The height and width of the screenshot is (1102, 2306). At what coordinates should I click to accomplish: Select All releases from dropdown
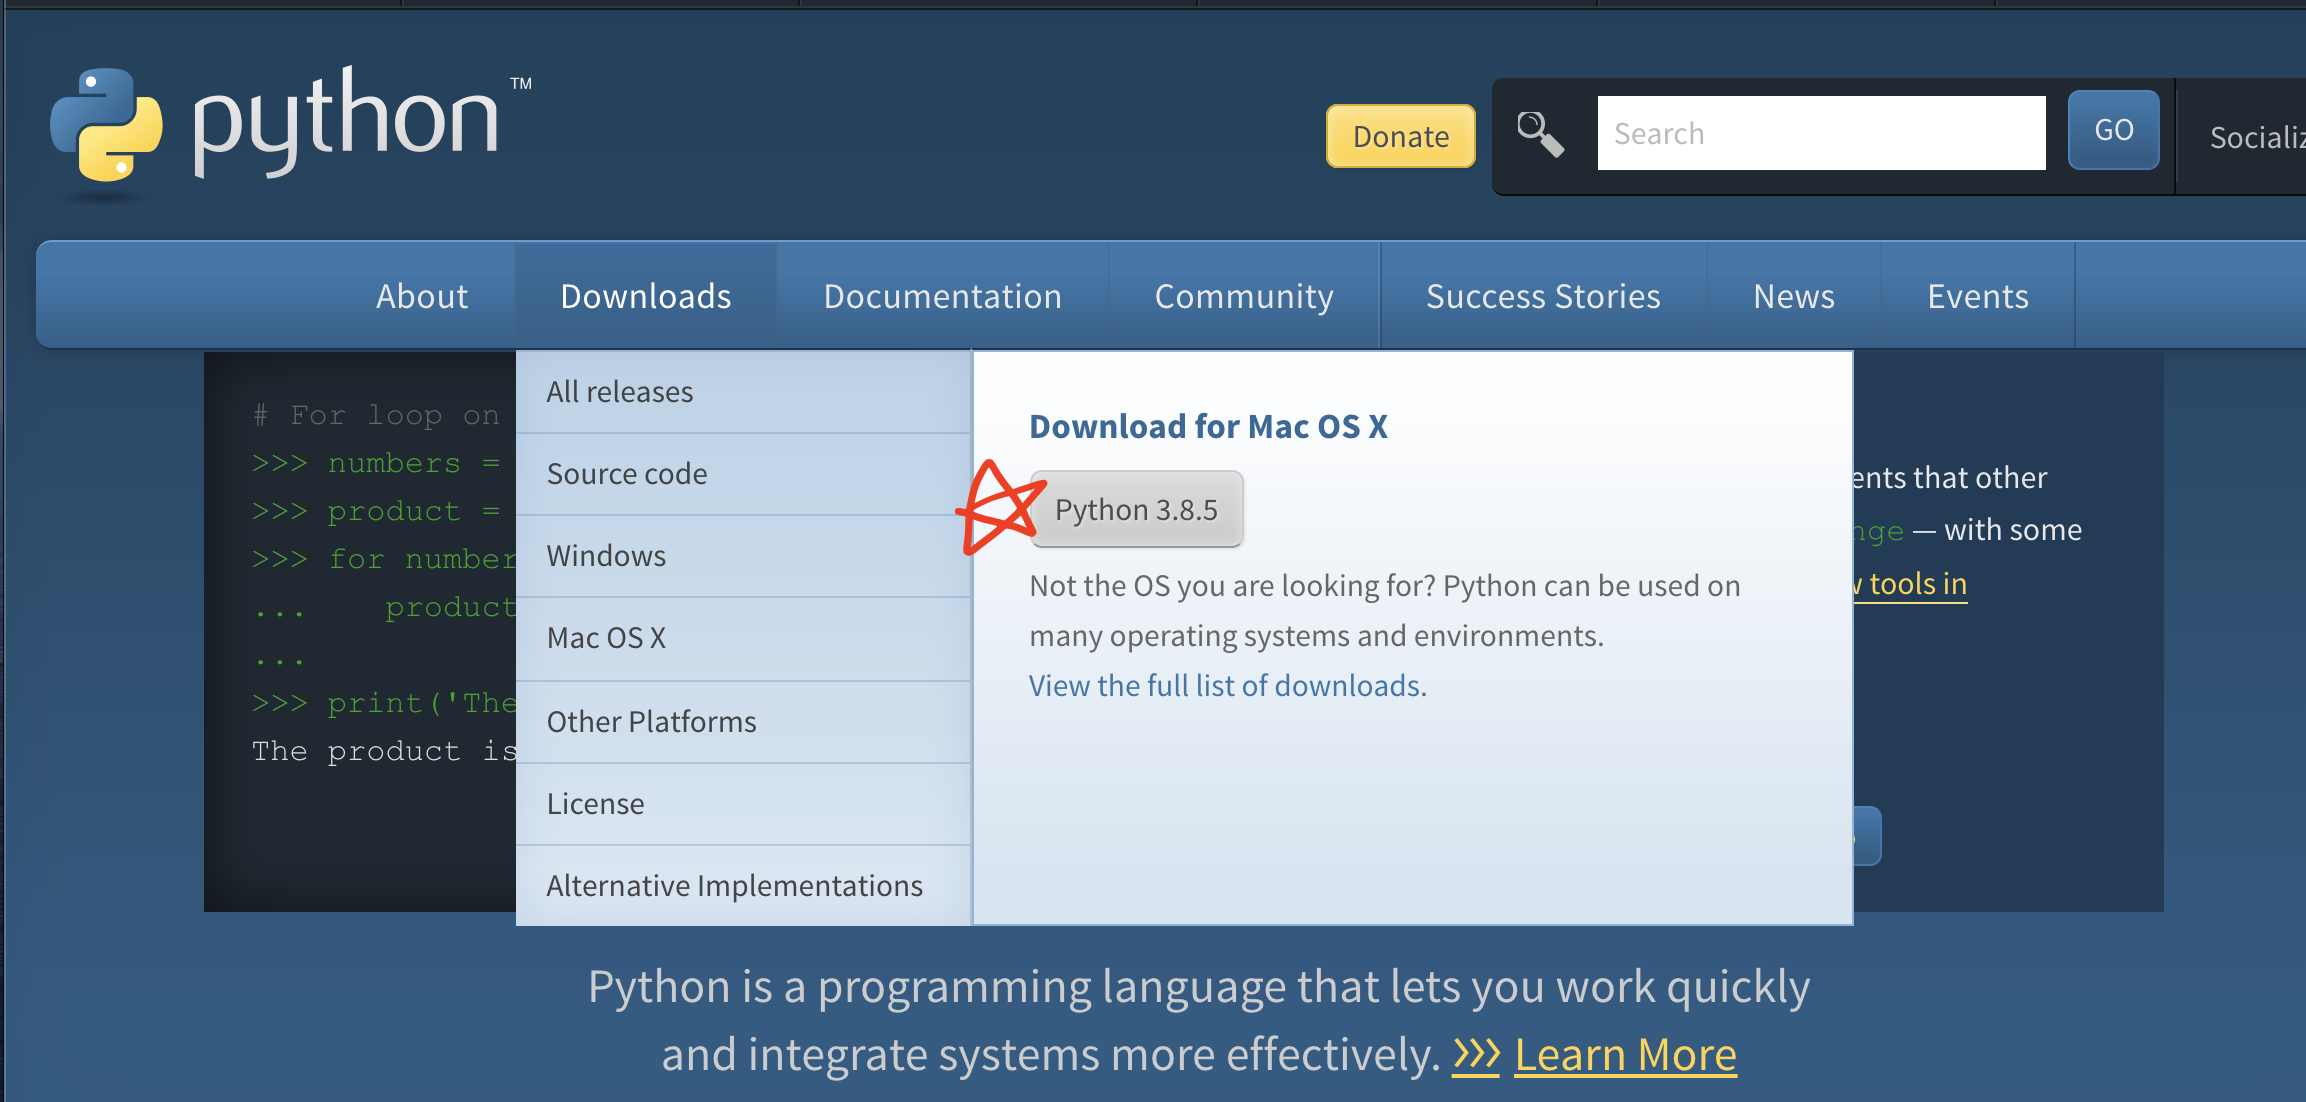tap(620, 392)
